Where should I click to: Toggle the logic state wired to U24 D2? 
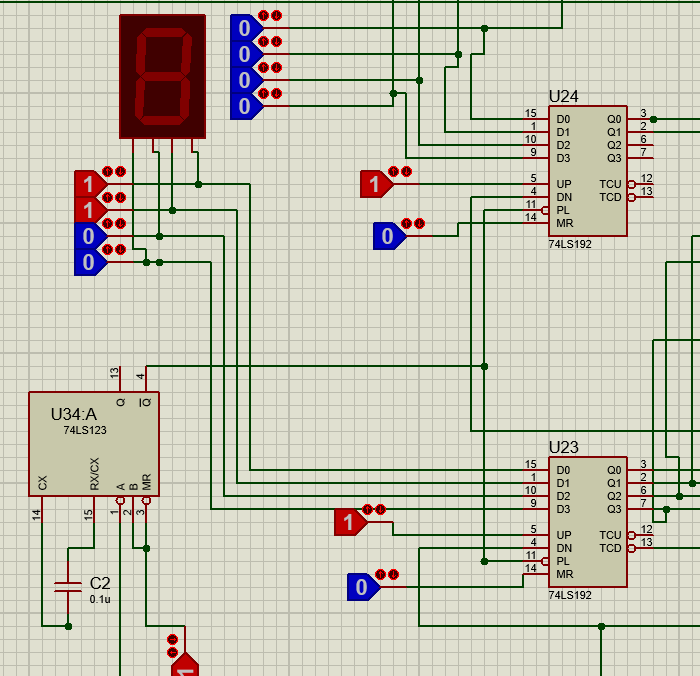(246, 80)
